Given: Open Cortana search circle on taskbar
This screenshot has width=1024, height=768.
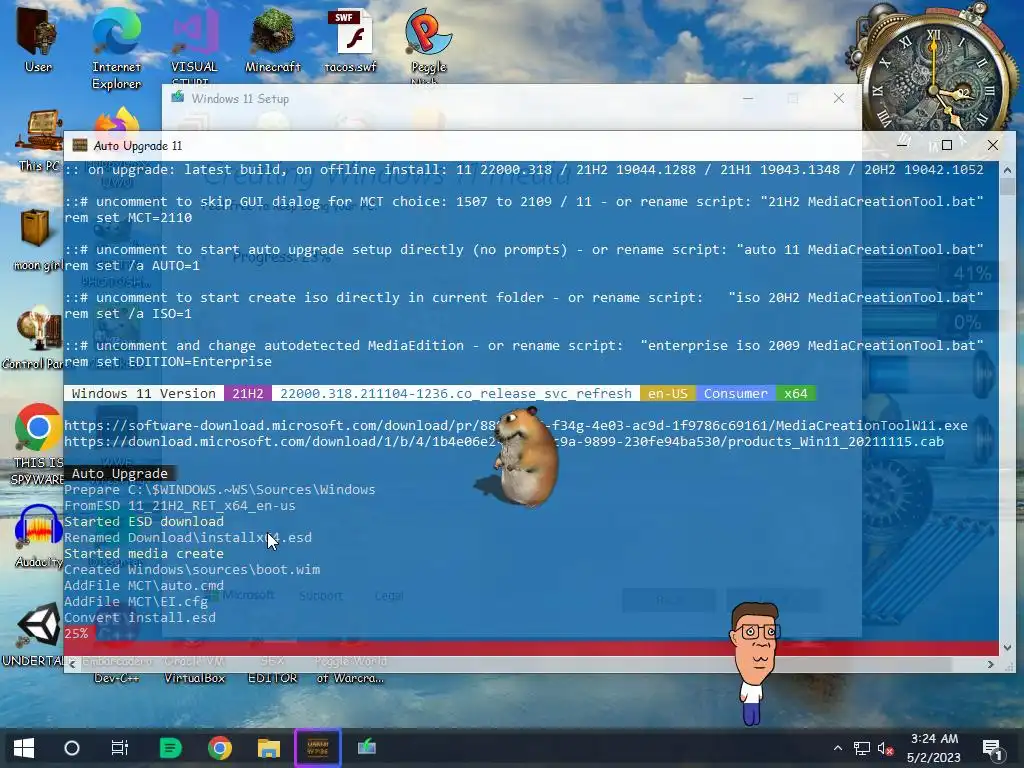Looking at the screenshot, I should coord(72,748).
